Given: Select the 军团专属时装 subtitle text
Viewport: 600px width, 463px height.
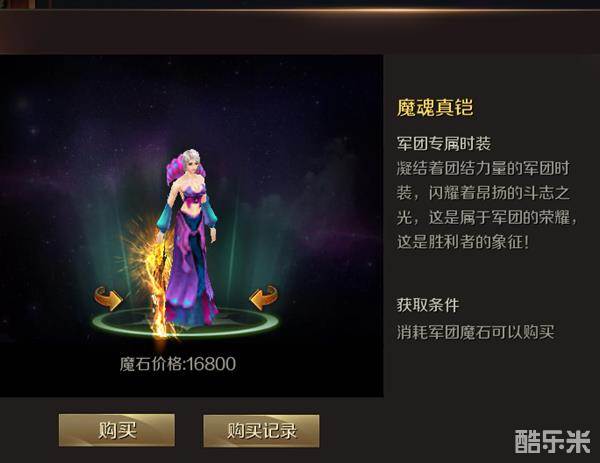Looking at the screenshot, I should click(444, 143).
